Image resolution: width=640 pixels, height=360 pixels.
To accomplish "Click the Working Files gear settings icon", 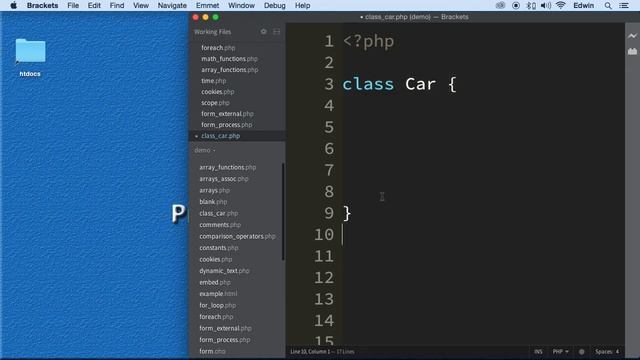I will 264,31.
